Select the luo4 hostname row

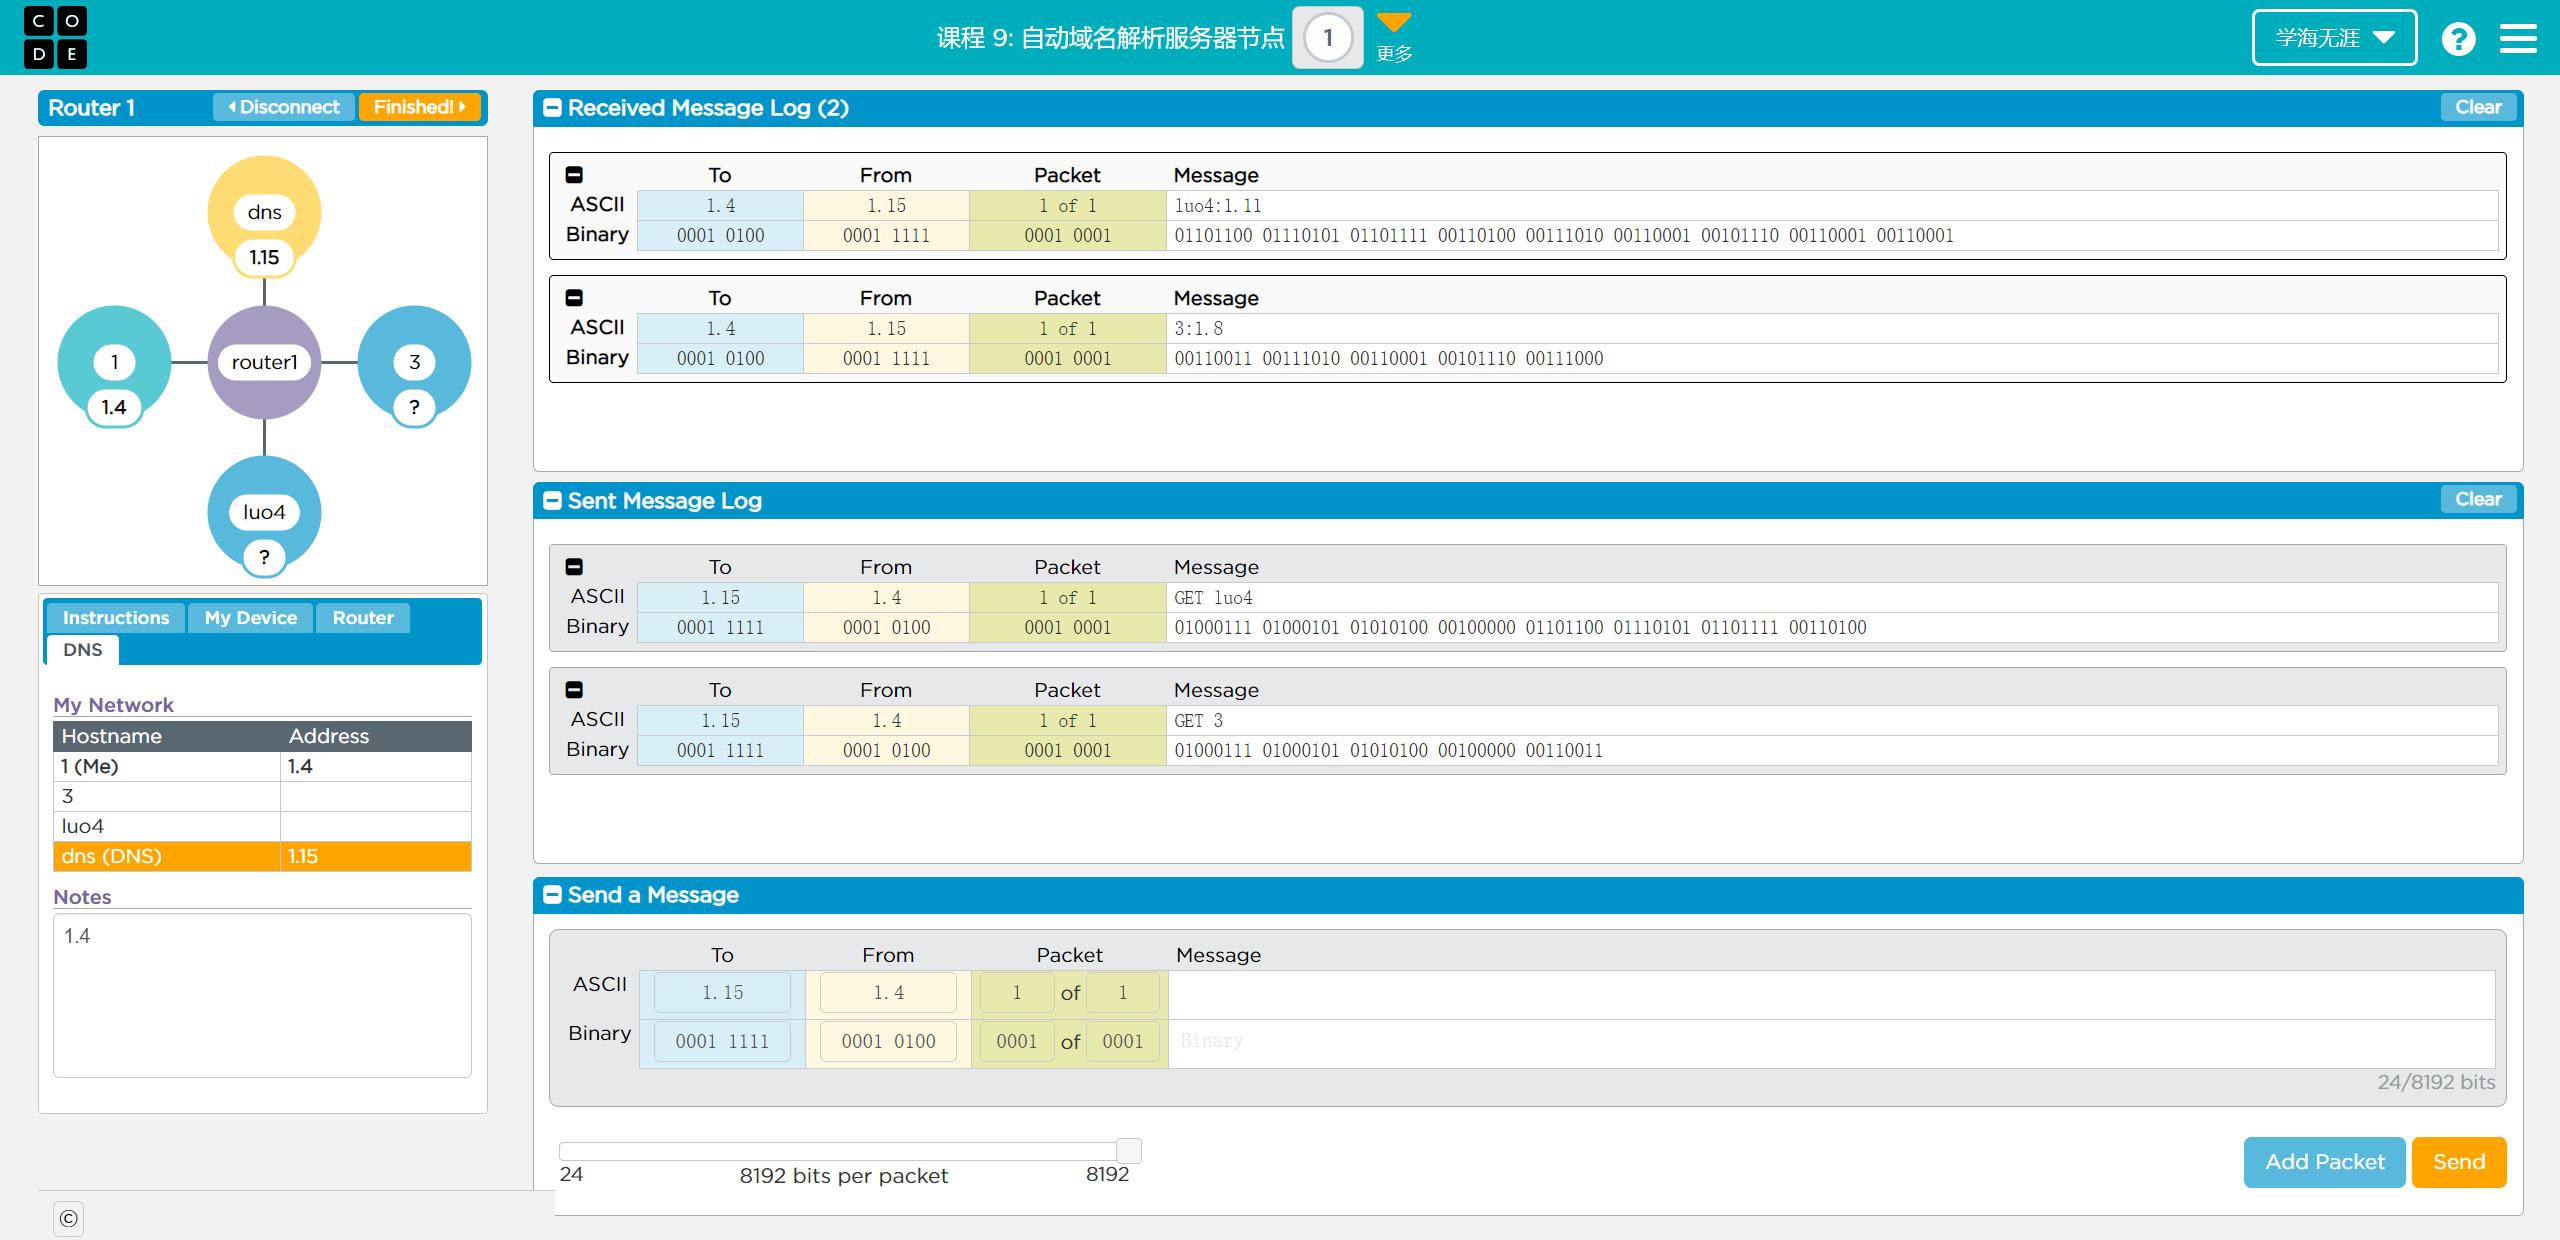(x=262, y=826)
